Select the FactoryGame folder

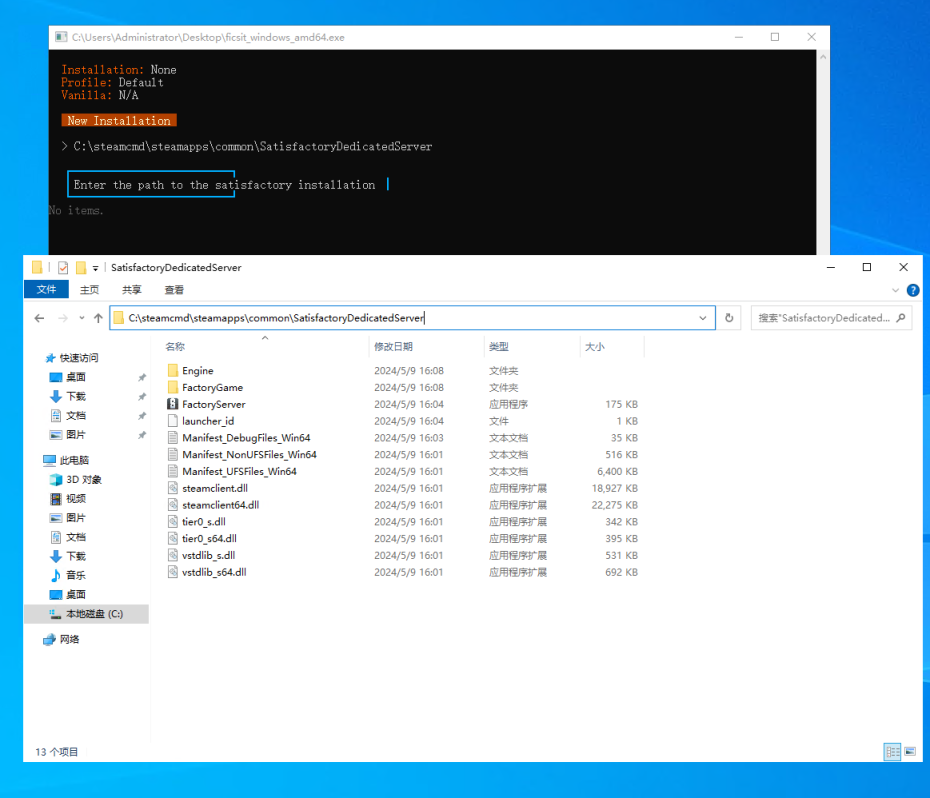pos(212,387)
